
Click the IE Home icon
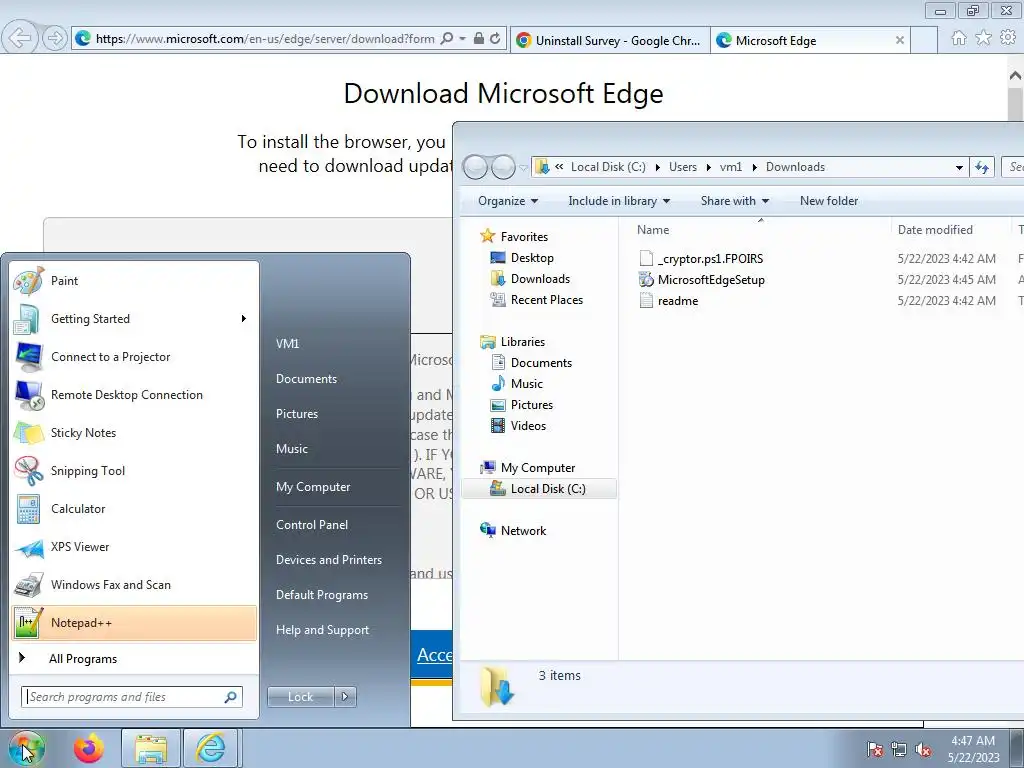tap(959, 39)
